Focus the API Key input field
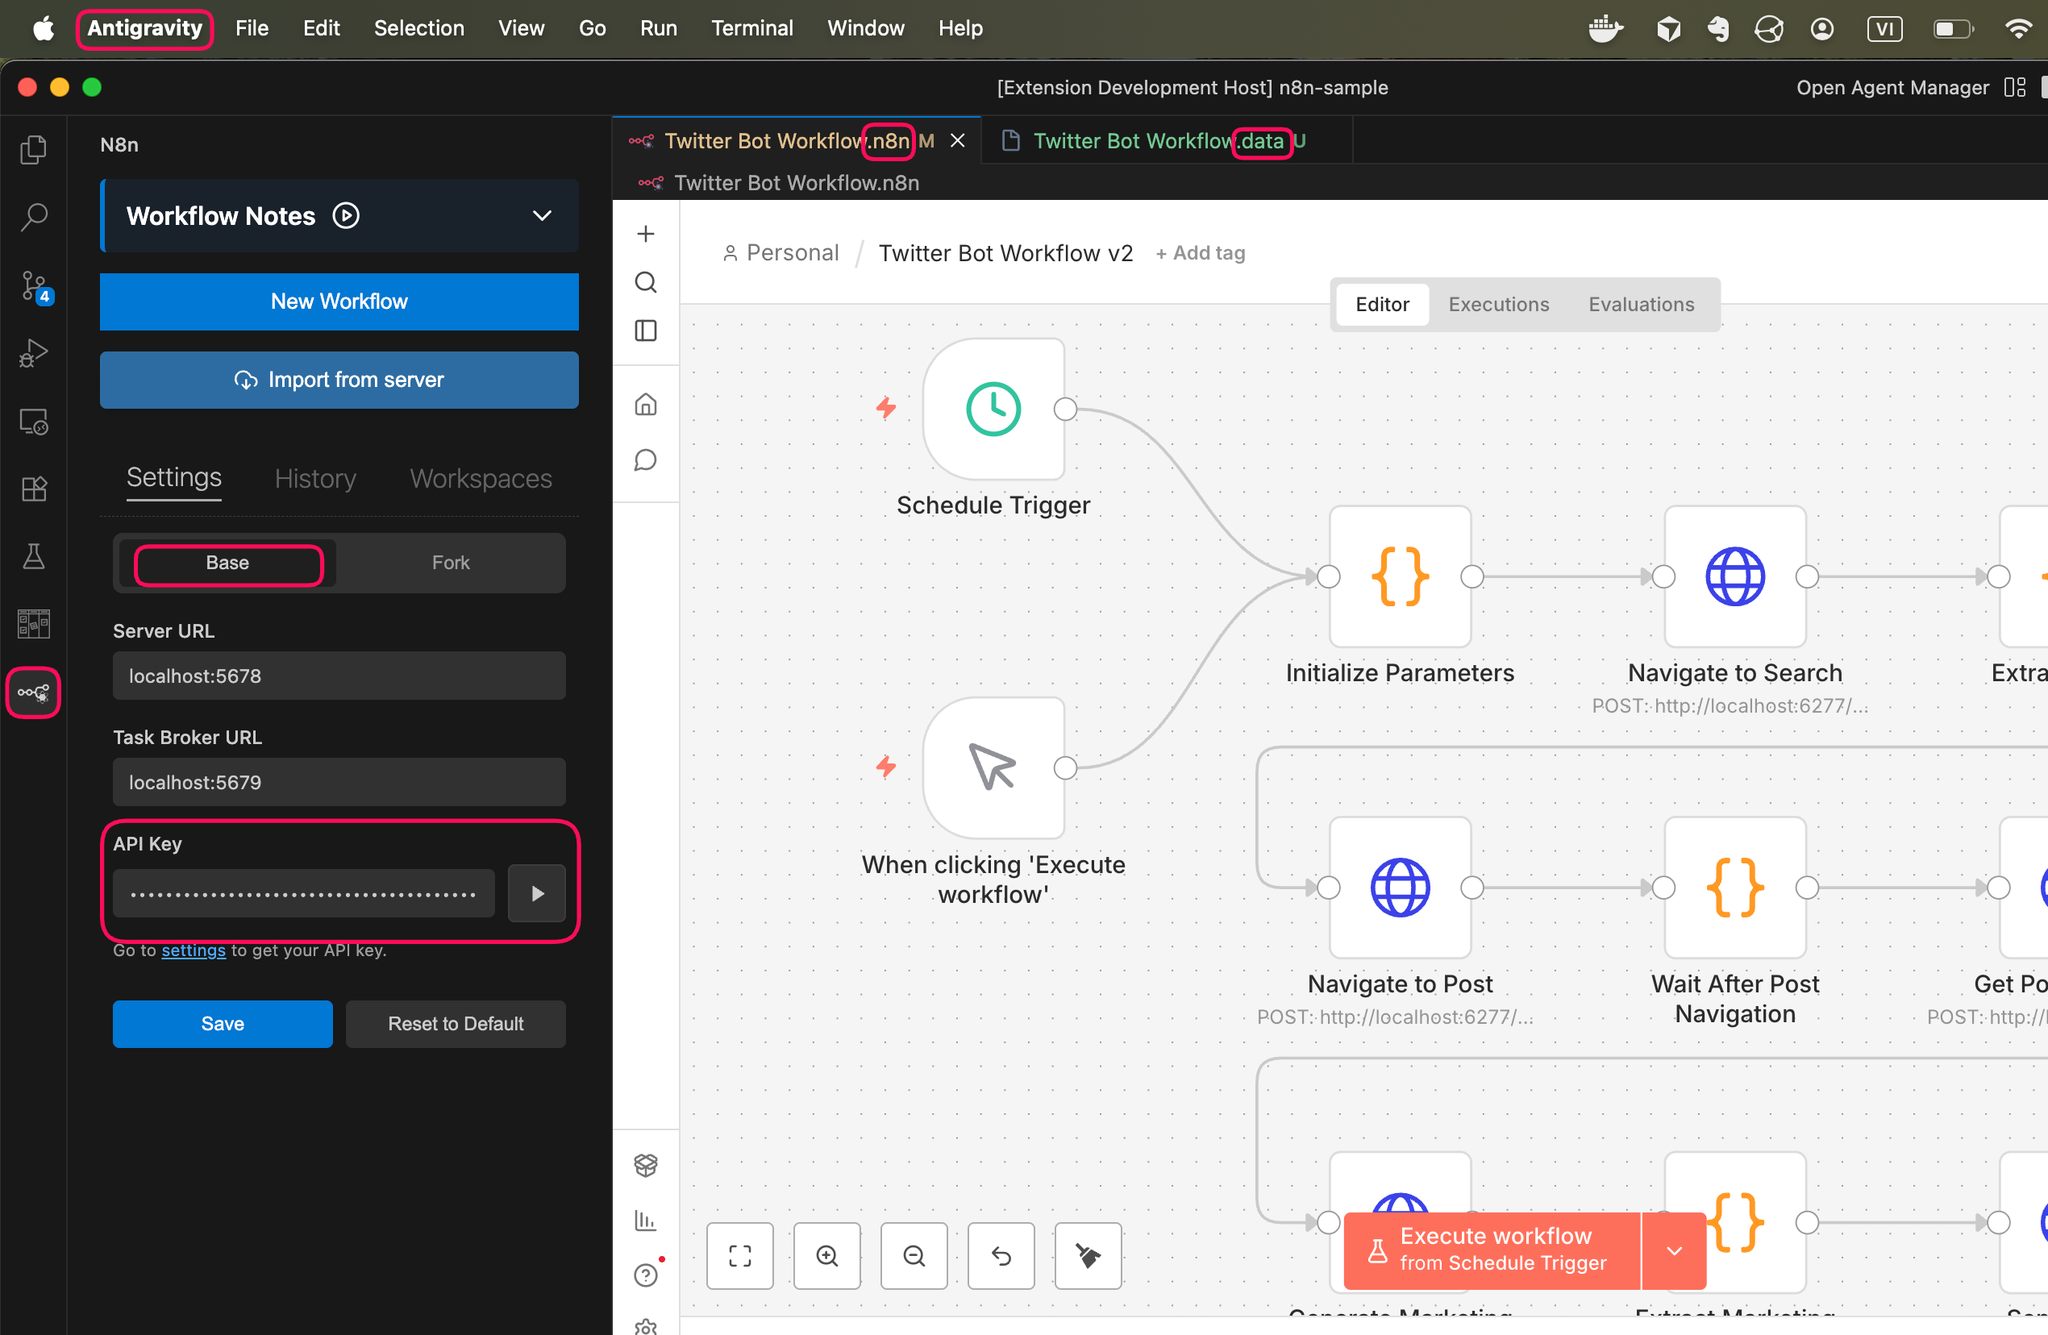The width and height of the screenshot is (2048, 1335). point(304,893)
